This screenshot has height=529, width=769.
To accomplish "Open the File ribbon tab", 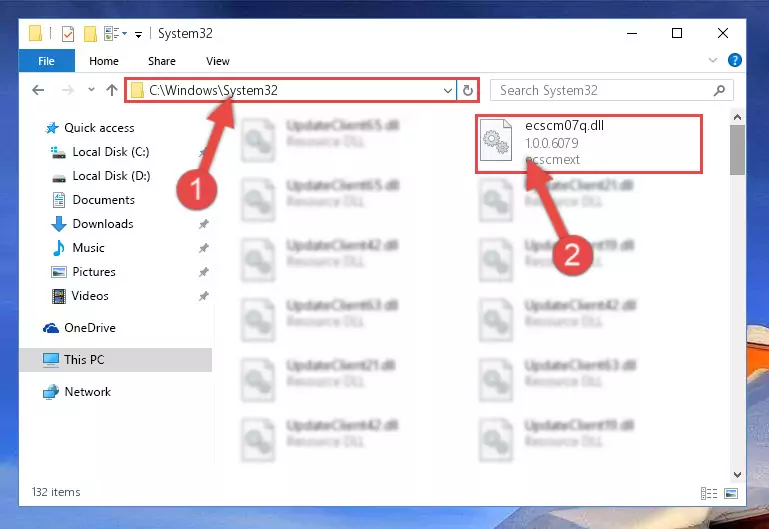I will (47, 61).
